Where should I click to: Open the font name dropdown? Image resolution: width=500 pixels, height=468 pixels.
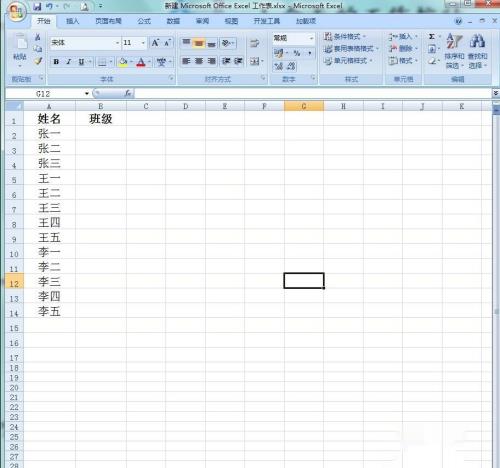(117, 43)
